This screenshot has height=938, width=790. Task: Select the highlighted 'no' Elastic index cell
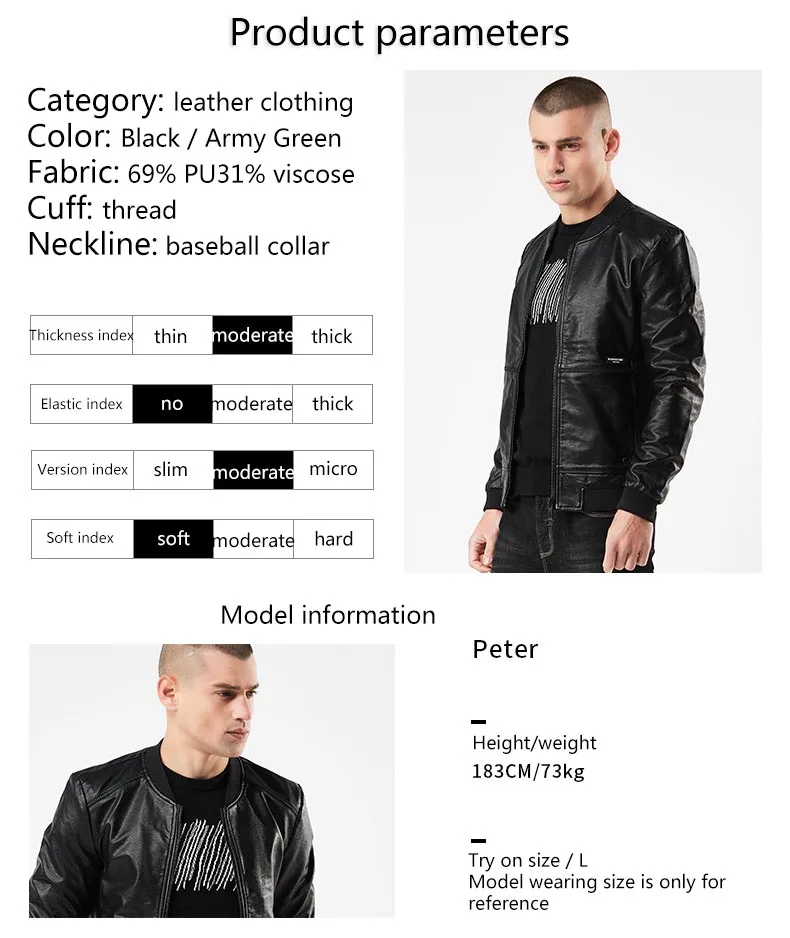click(x=172, y=404)
